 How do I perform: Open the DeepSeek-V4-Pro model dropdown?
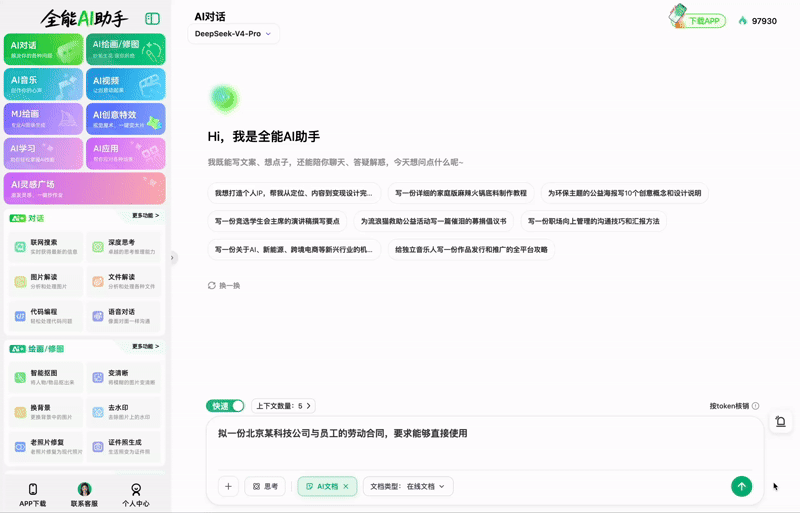[x=233, y=34]
